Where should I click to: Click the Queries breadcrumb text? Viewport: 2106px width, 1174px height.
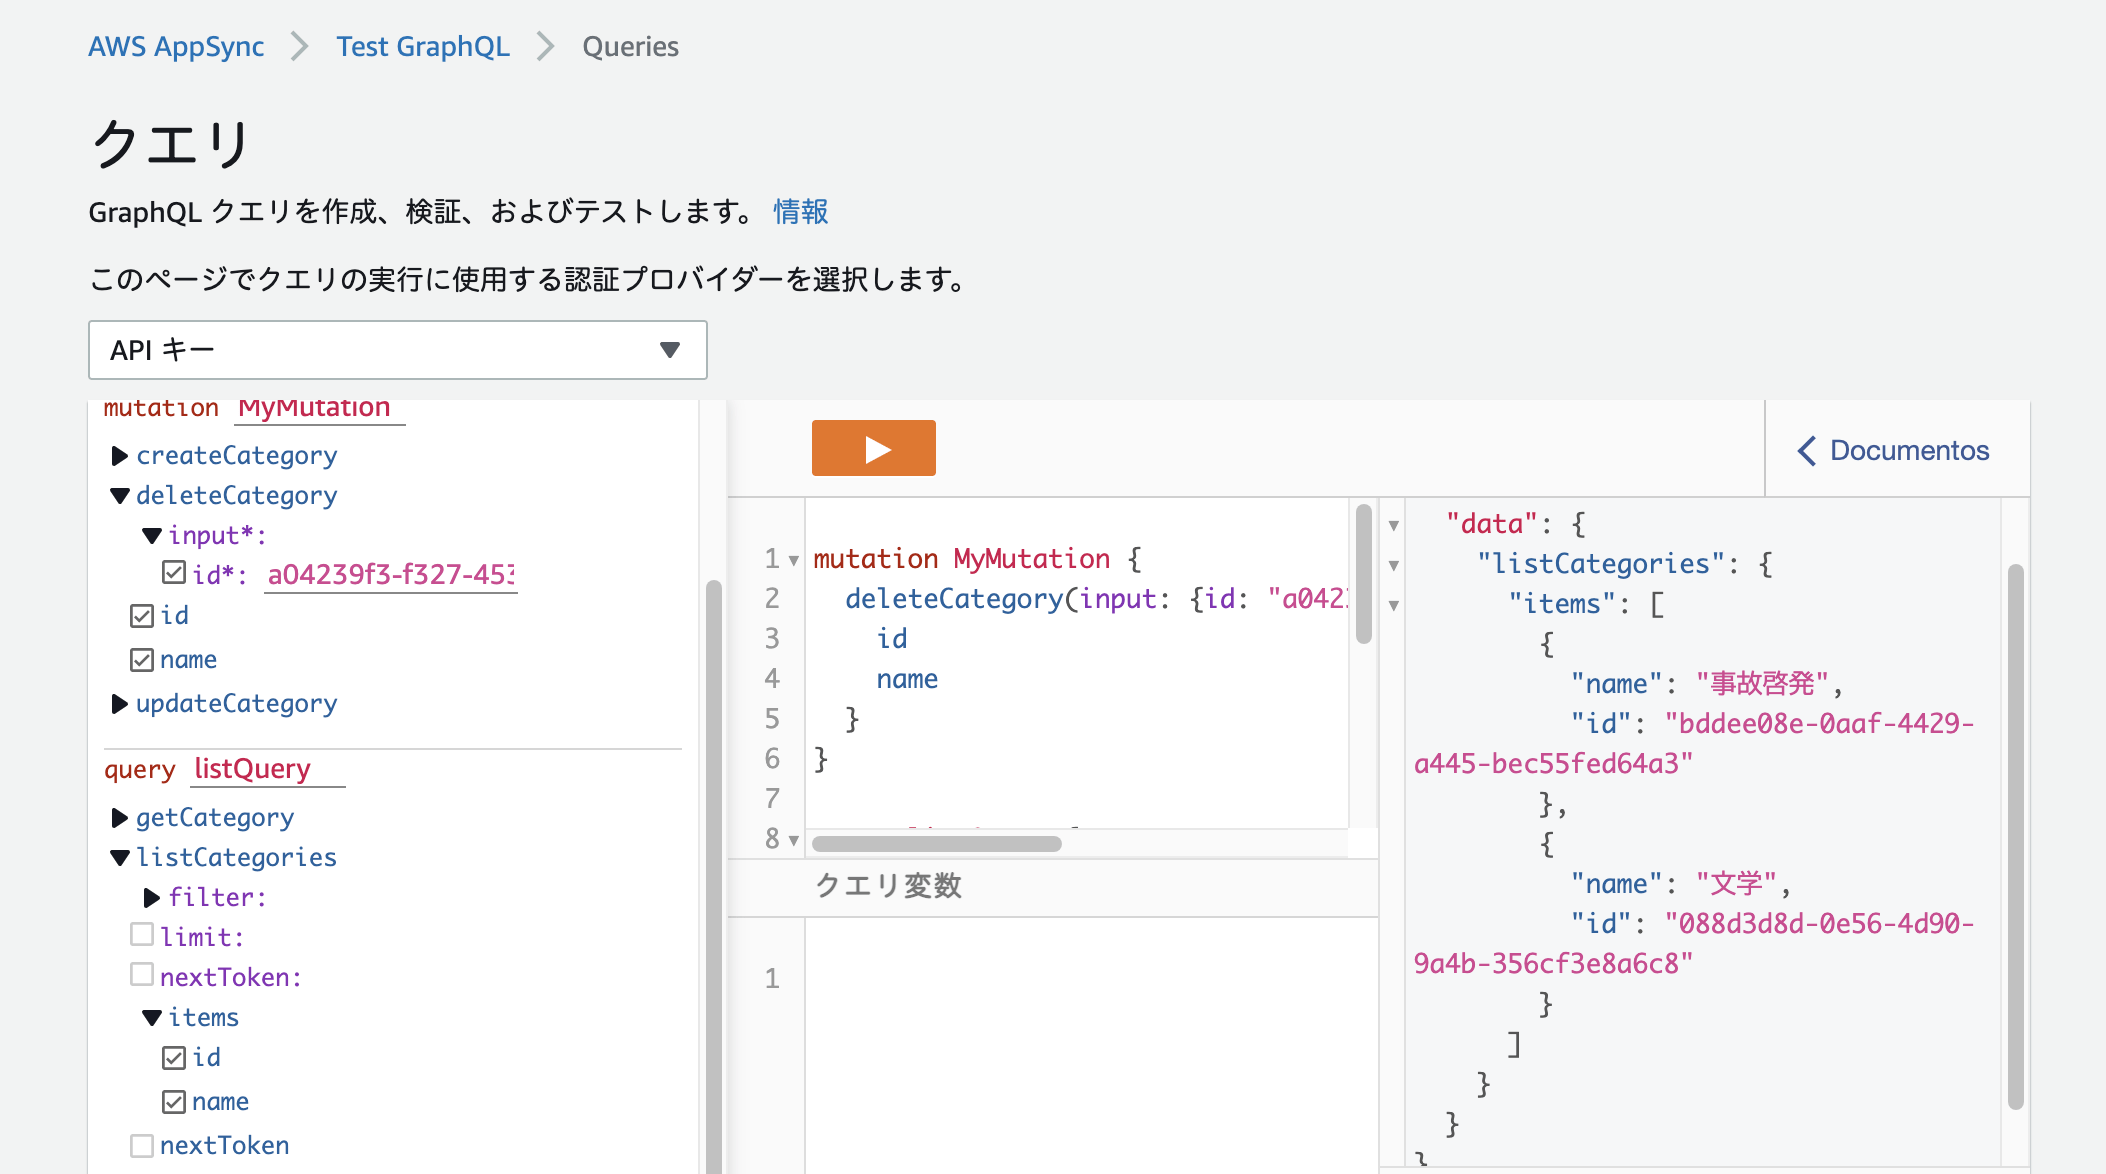coord(630,47)
